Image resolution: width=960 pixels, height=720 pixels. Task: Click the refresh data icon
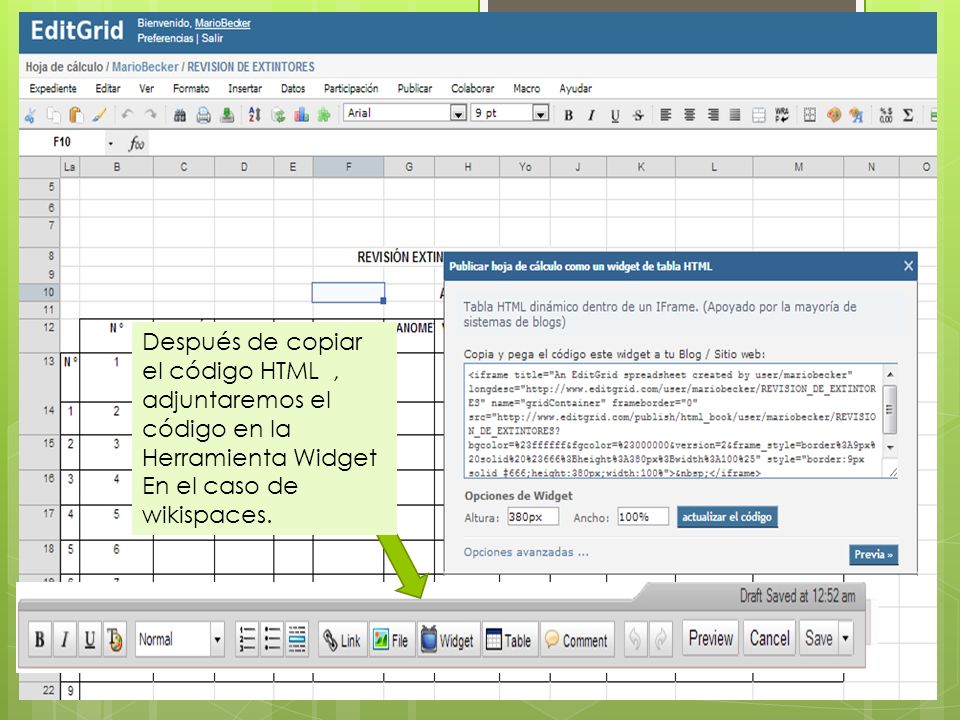click(278, 114)
